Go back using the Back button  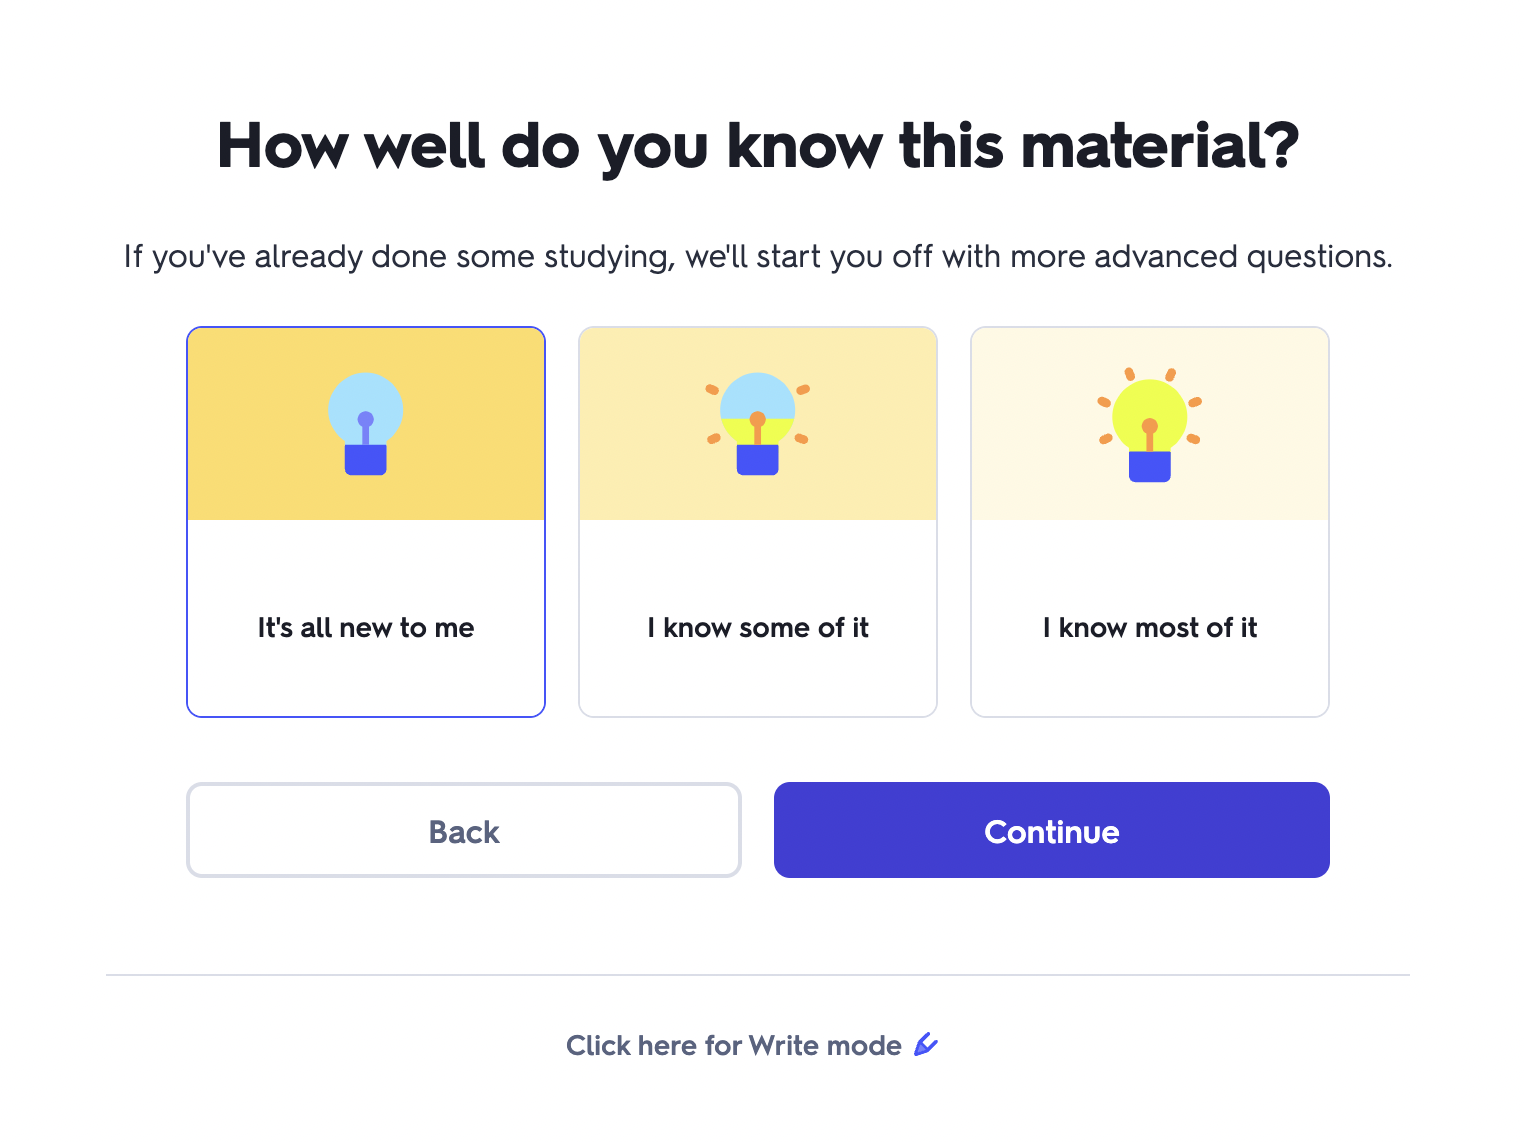464,830
